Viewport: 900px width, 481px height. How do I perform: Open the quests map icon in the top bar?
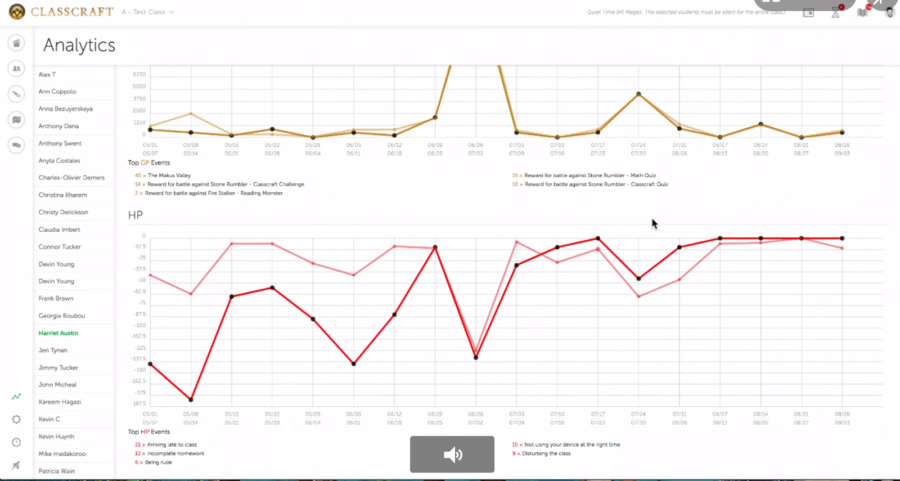click(x=863, y=12)
